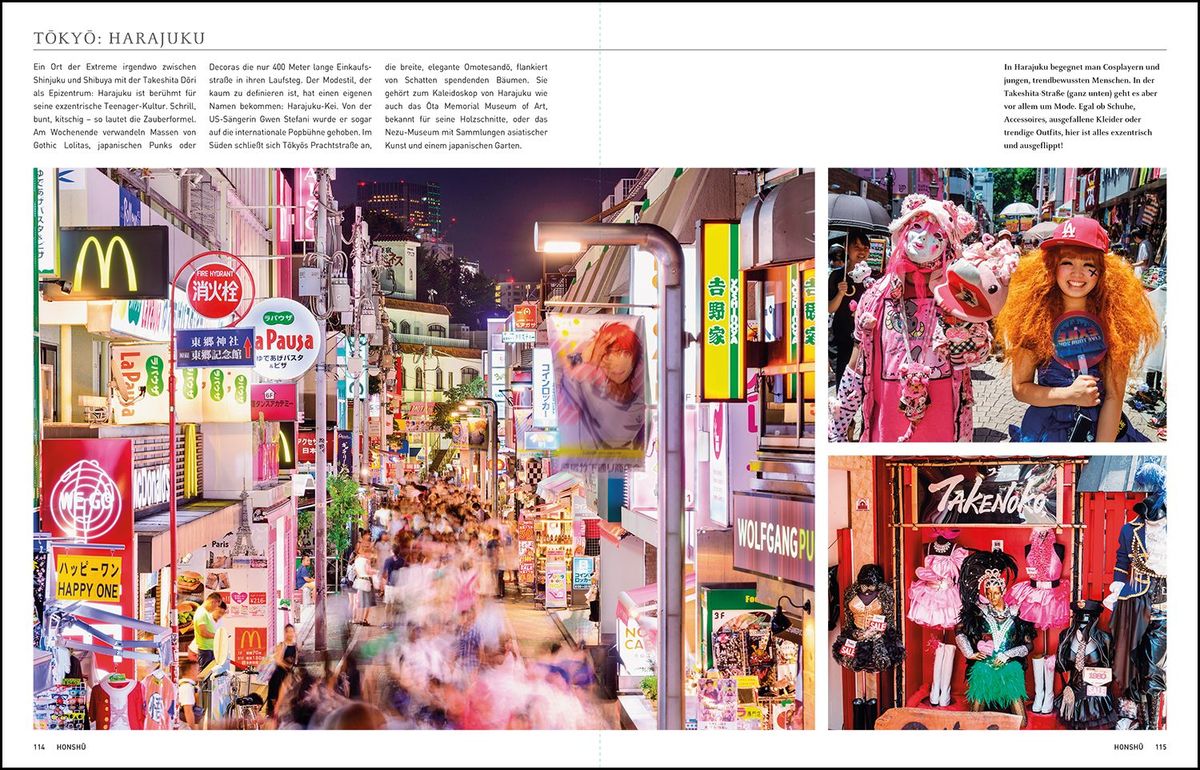Click the La Pausa round sign

[x=283, y=338]
